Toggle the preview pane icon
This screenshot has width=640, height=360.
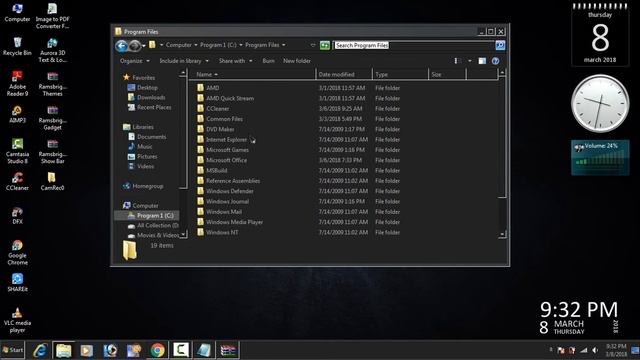coord(482,61)
